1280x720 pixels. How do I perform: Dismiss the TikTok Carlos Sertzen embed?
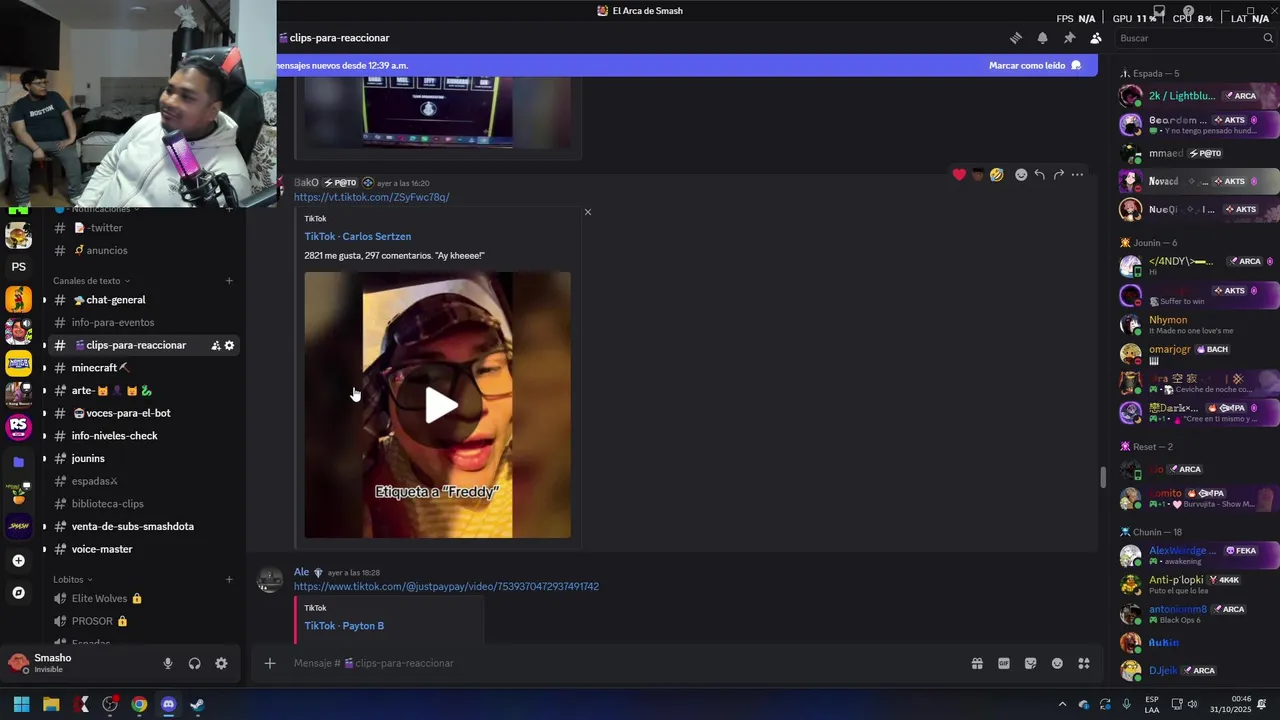(587, 212)
